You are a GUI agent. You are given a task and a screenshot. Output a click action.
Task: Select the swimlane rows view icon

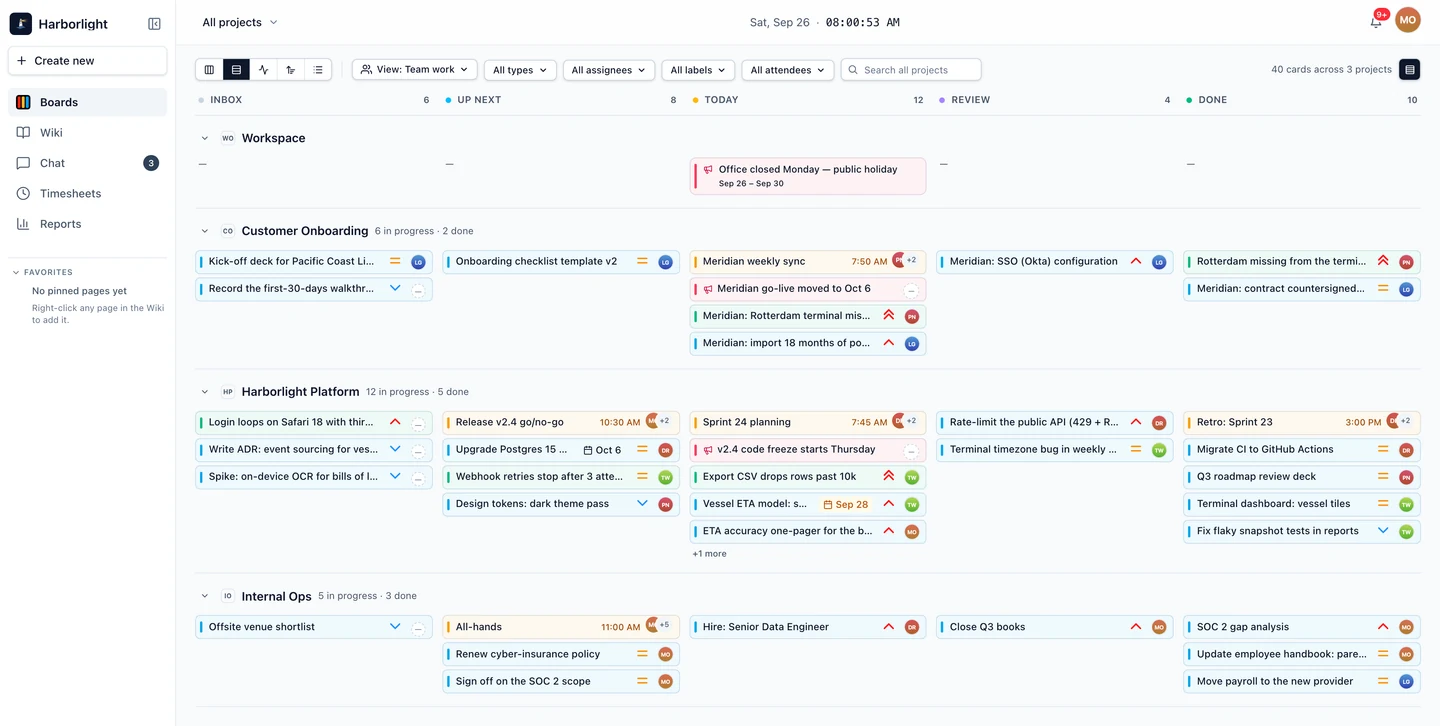[x=236, y=70]
